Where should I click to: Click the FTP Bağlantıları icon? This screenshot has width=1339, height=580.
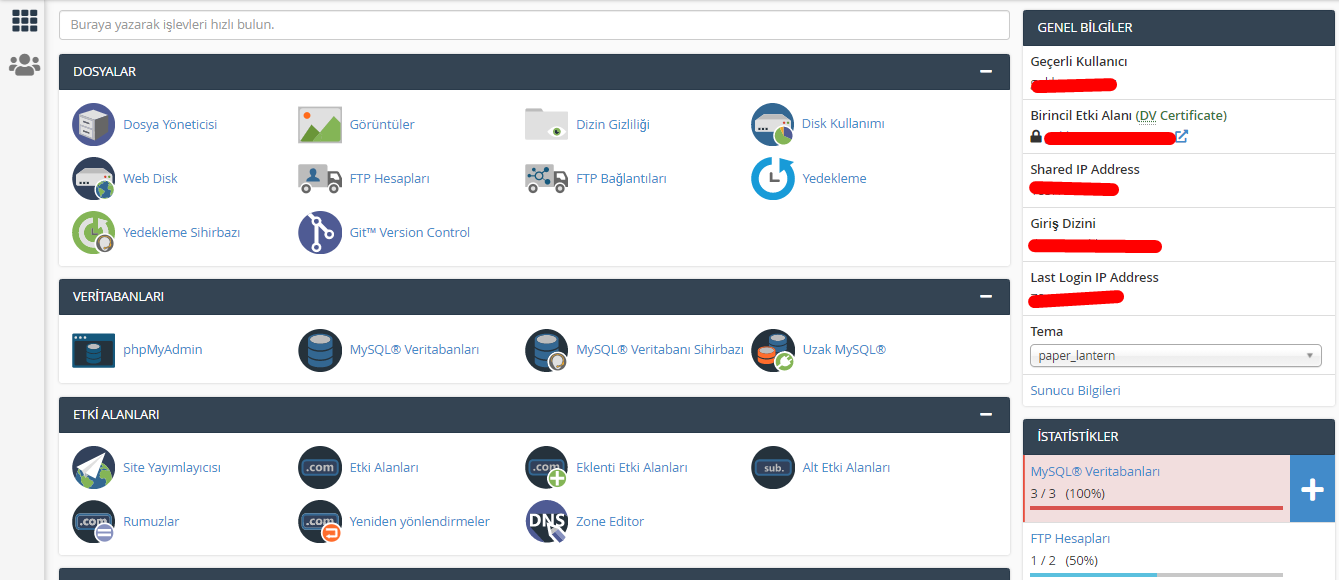pyautogui.click(x=547, y=179)
